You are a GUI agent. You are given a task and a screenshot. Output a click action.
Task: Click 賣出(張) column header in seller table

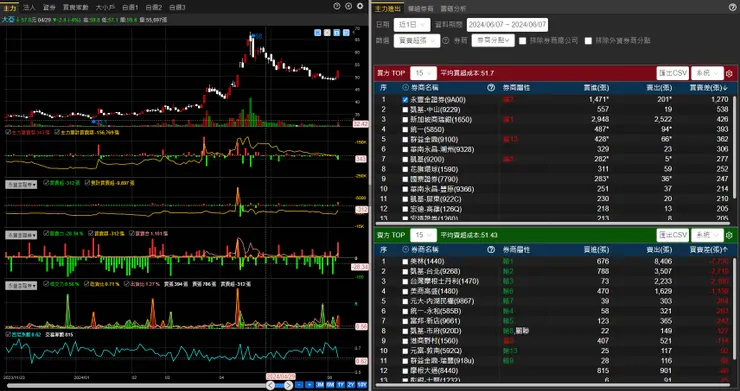tap(659, 249)
